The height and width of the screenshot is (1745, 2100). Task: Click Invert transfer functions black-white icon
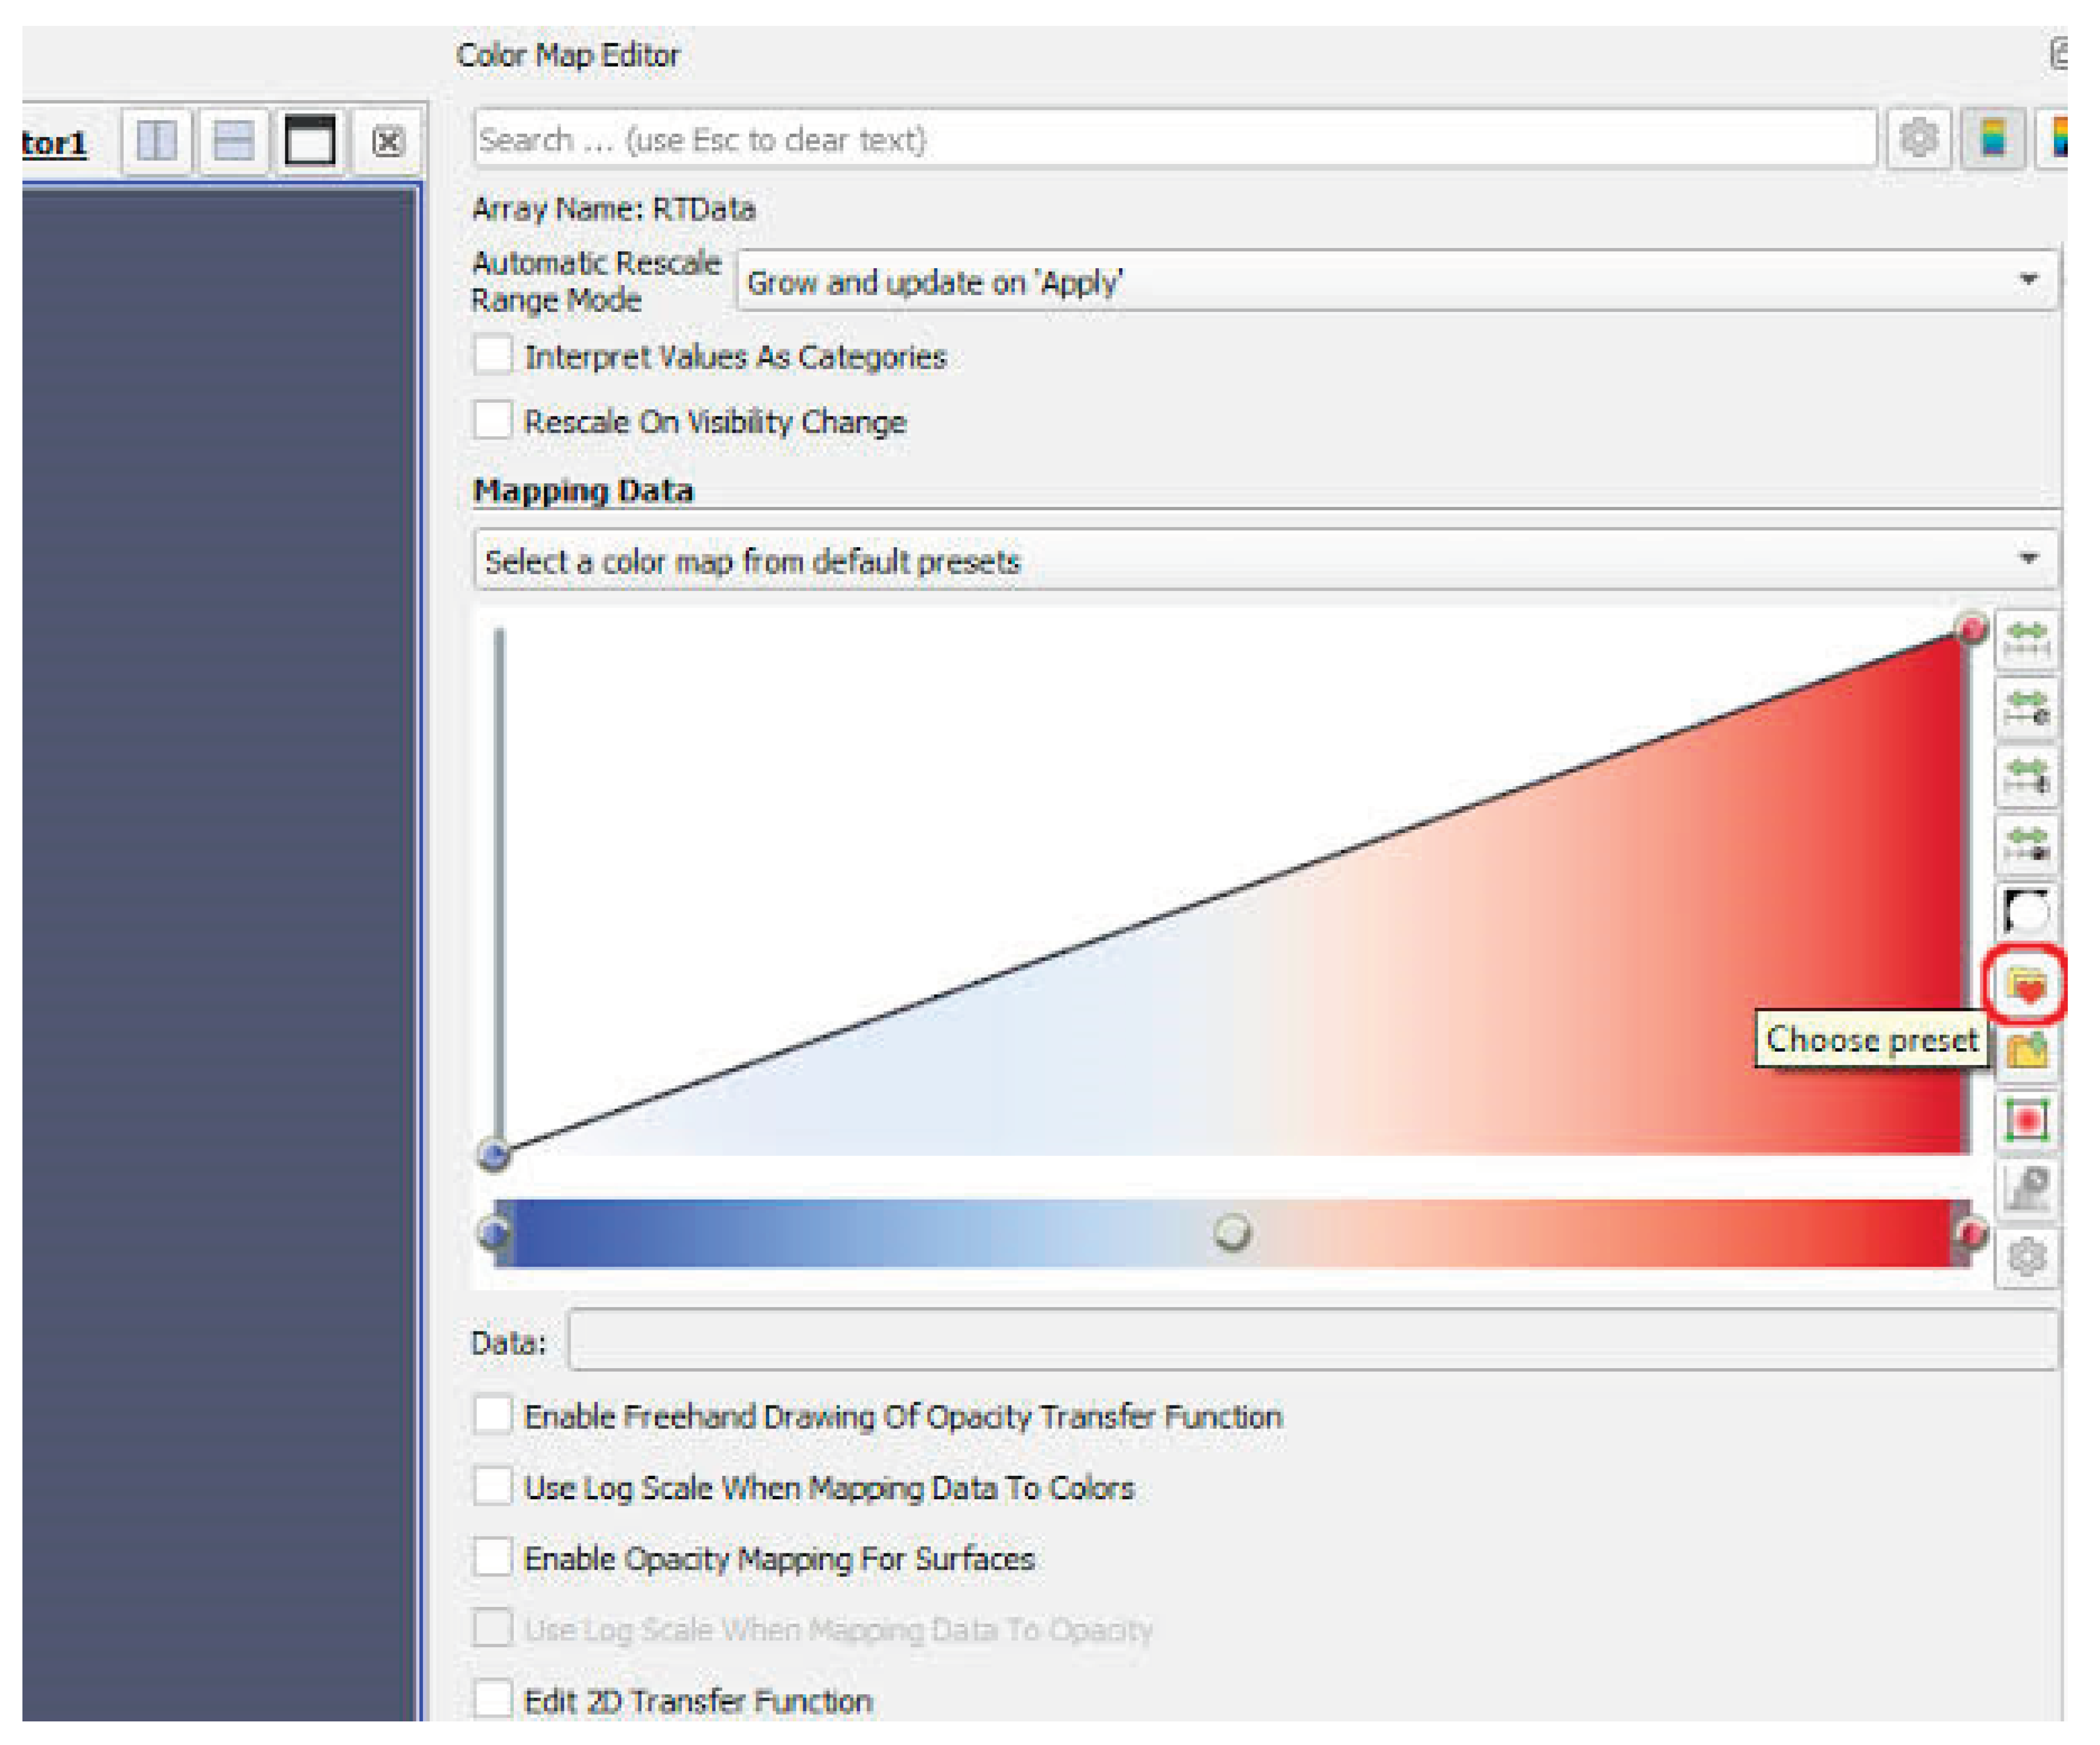point(2026,911)
